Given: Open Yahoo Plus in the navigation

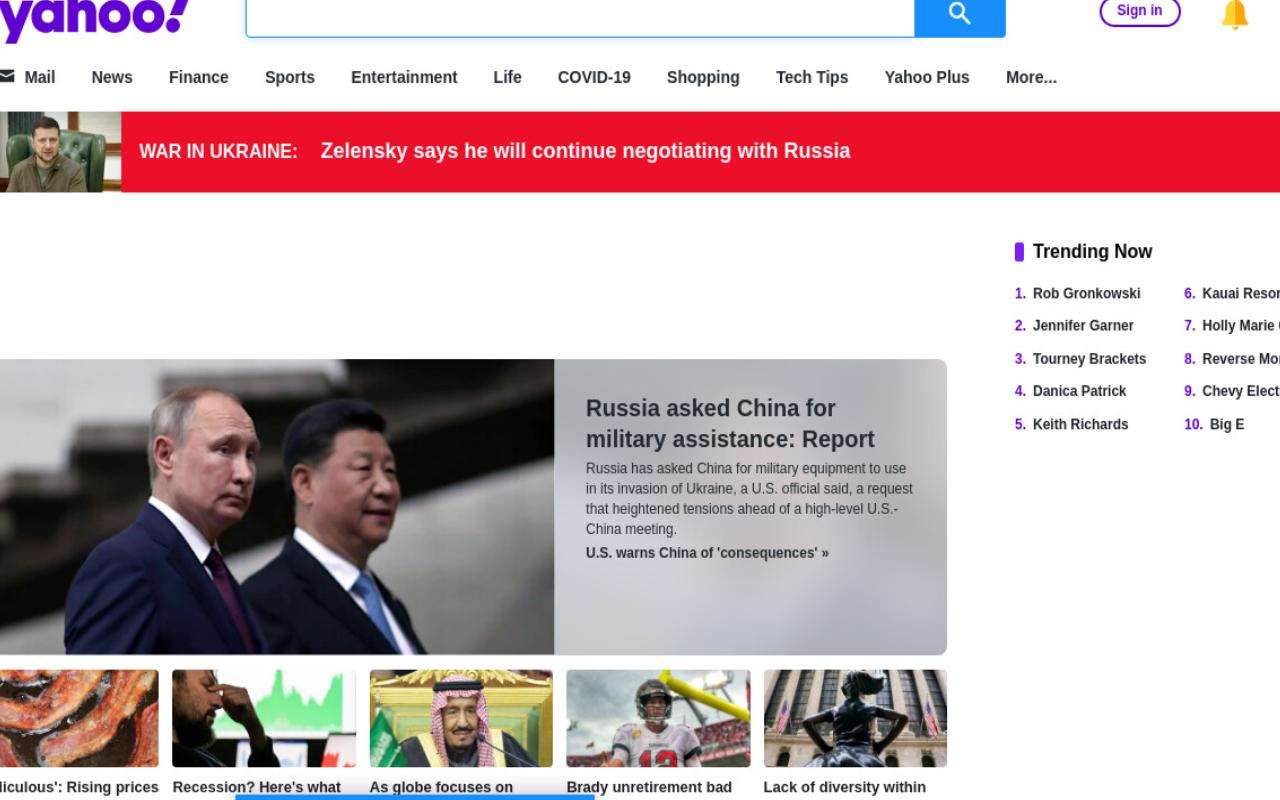Looking at the screenshot, I should click(927, 77).
